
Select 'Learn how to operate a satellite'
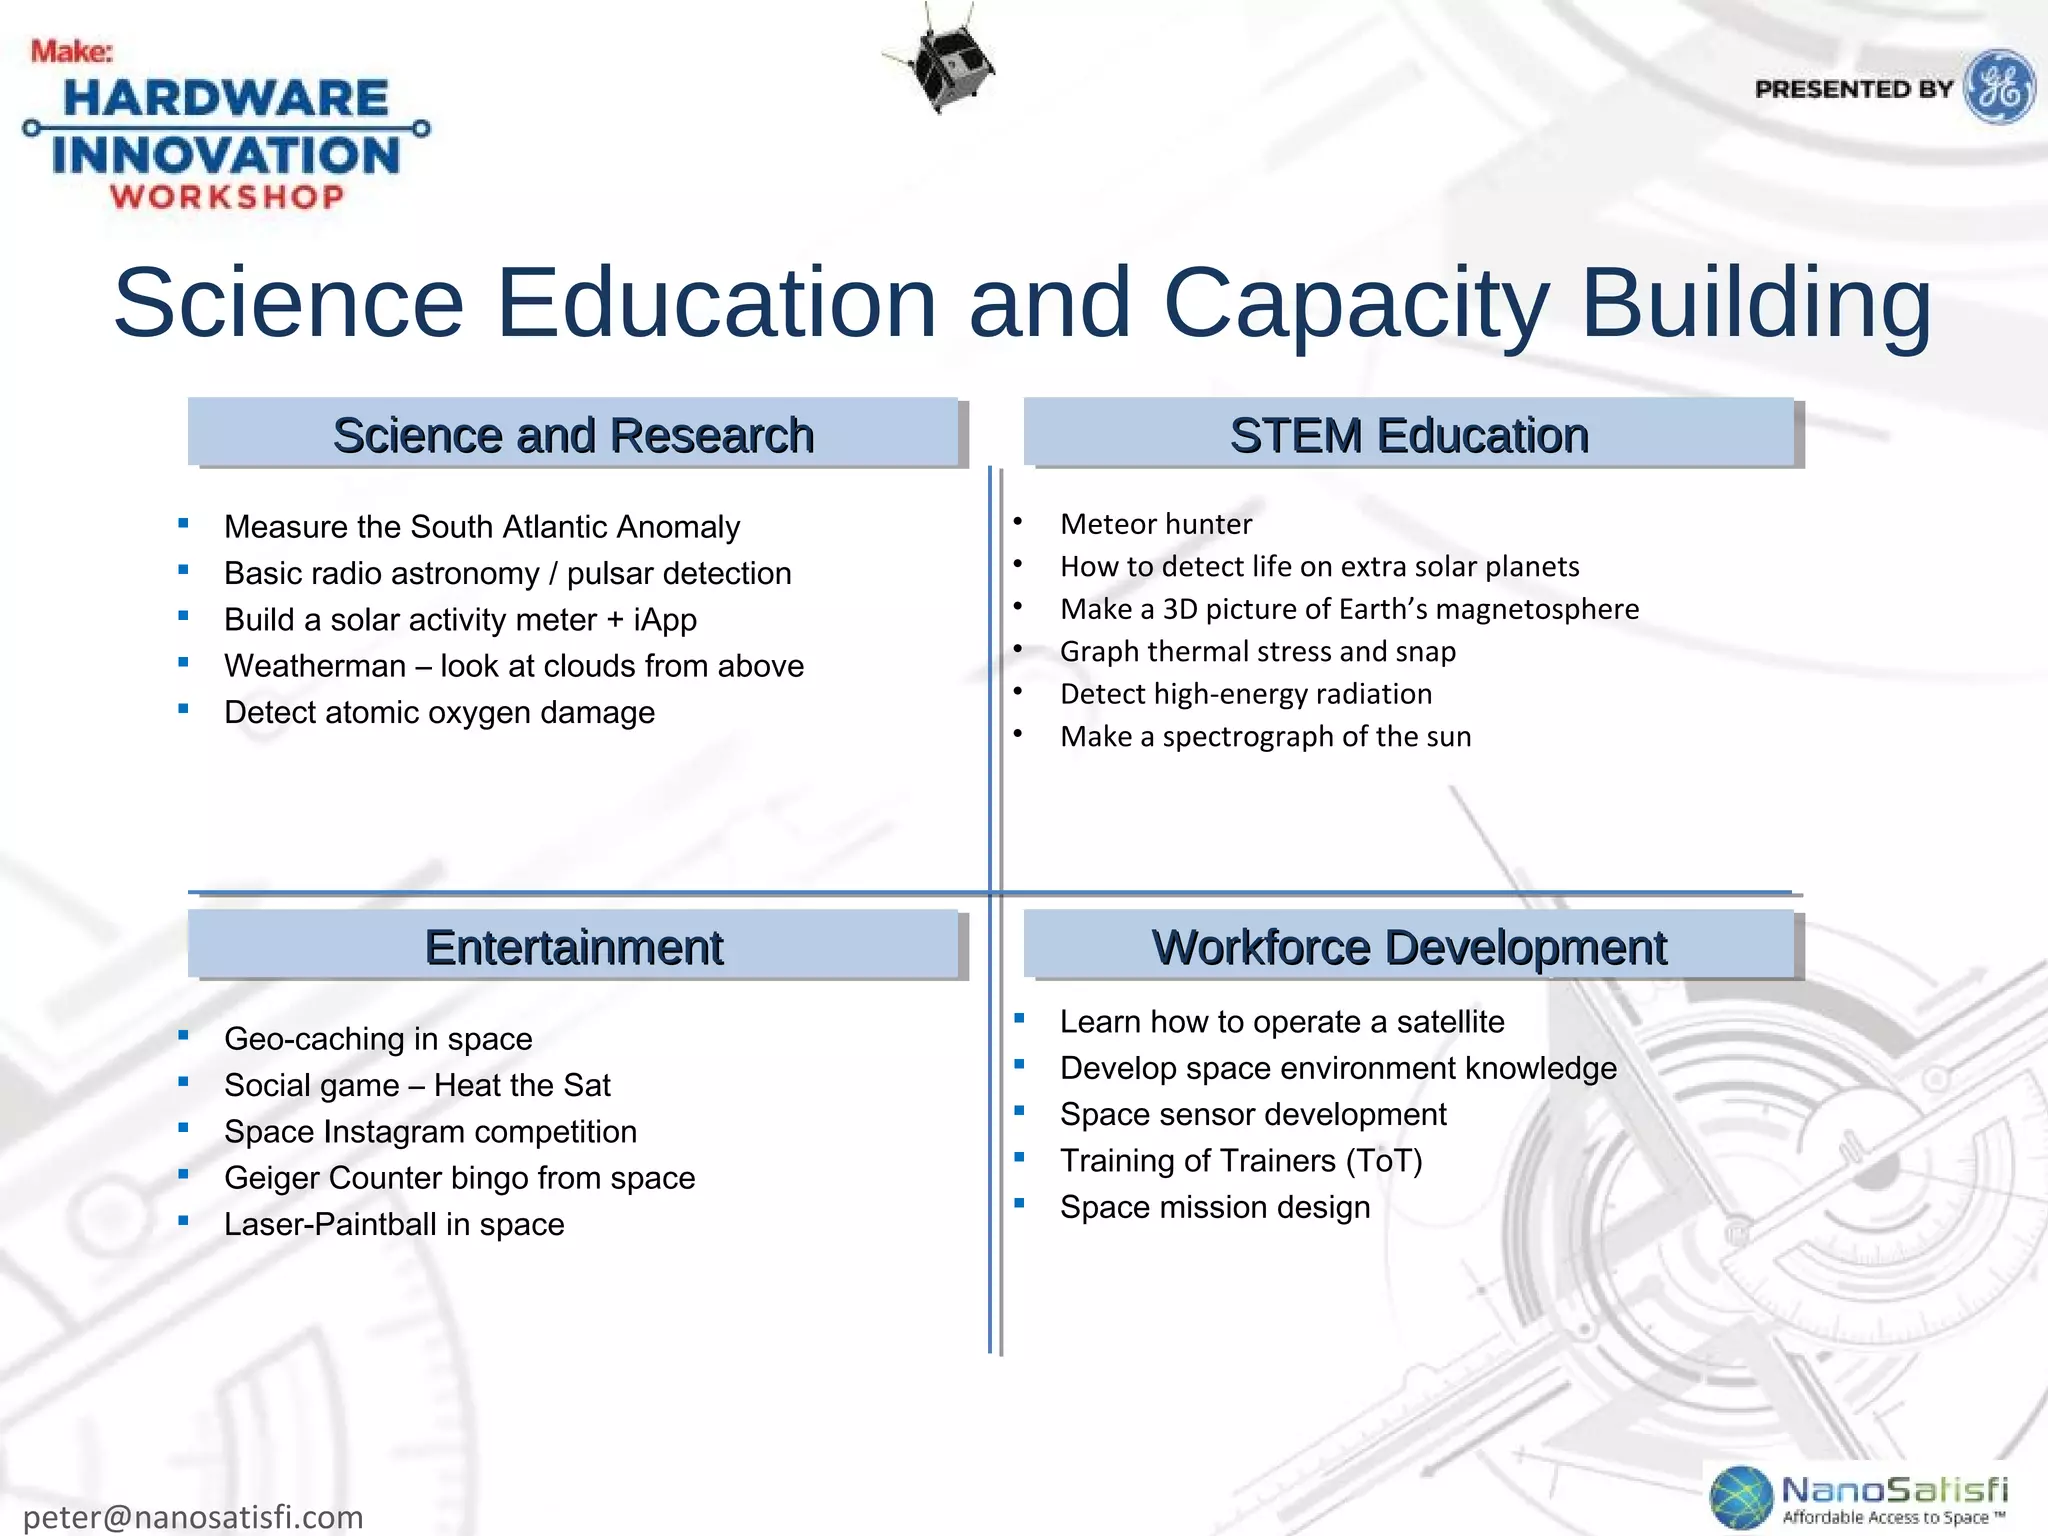1281,1021
